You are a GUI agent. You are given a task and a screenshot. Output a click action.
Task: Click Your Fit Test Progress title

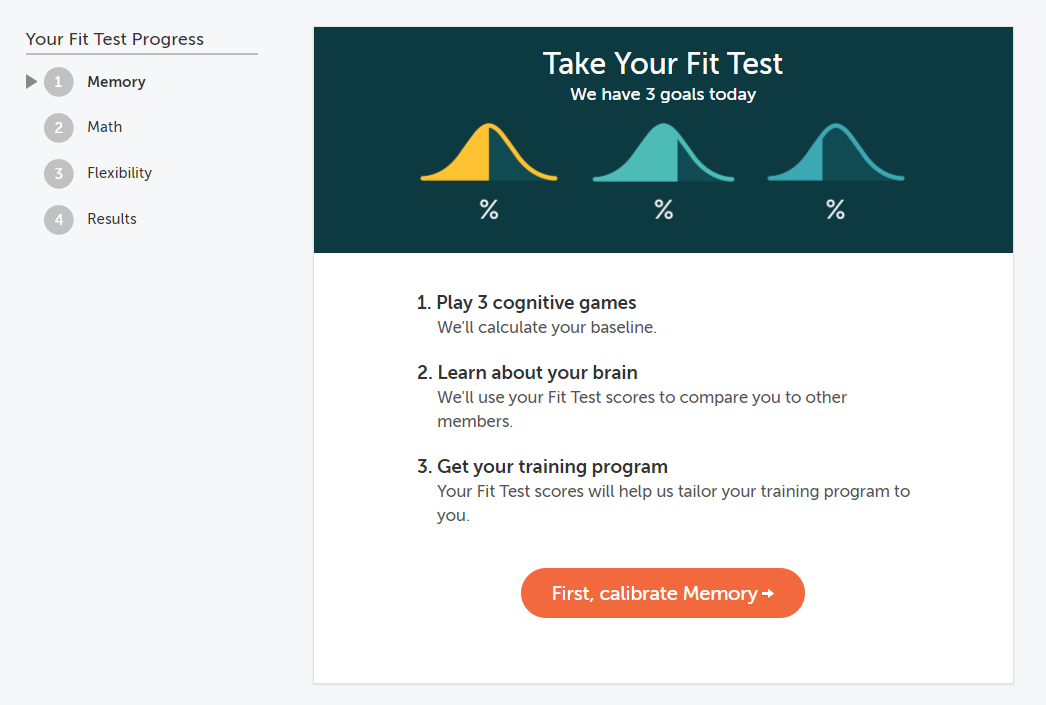(x=115, y=39)
